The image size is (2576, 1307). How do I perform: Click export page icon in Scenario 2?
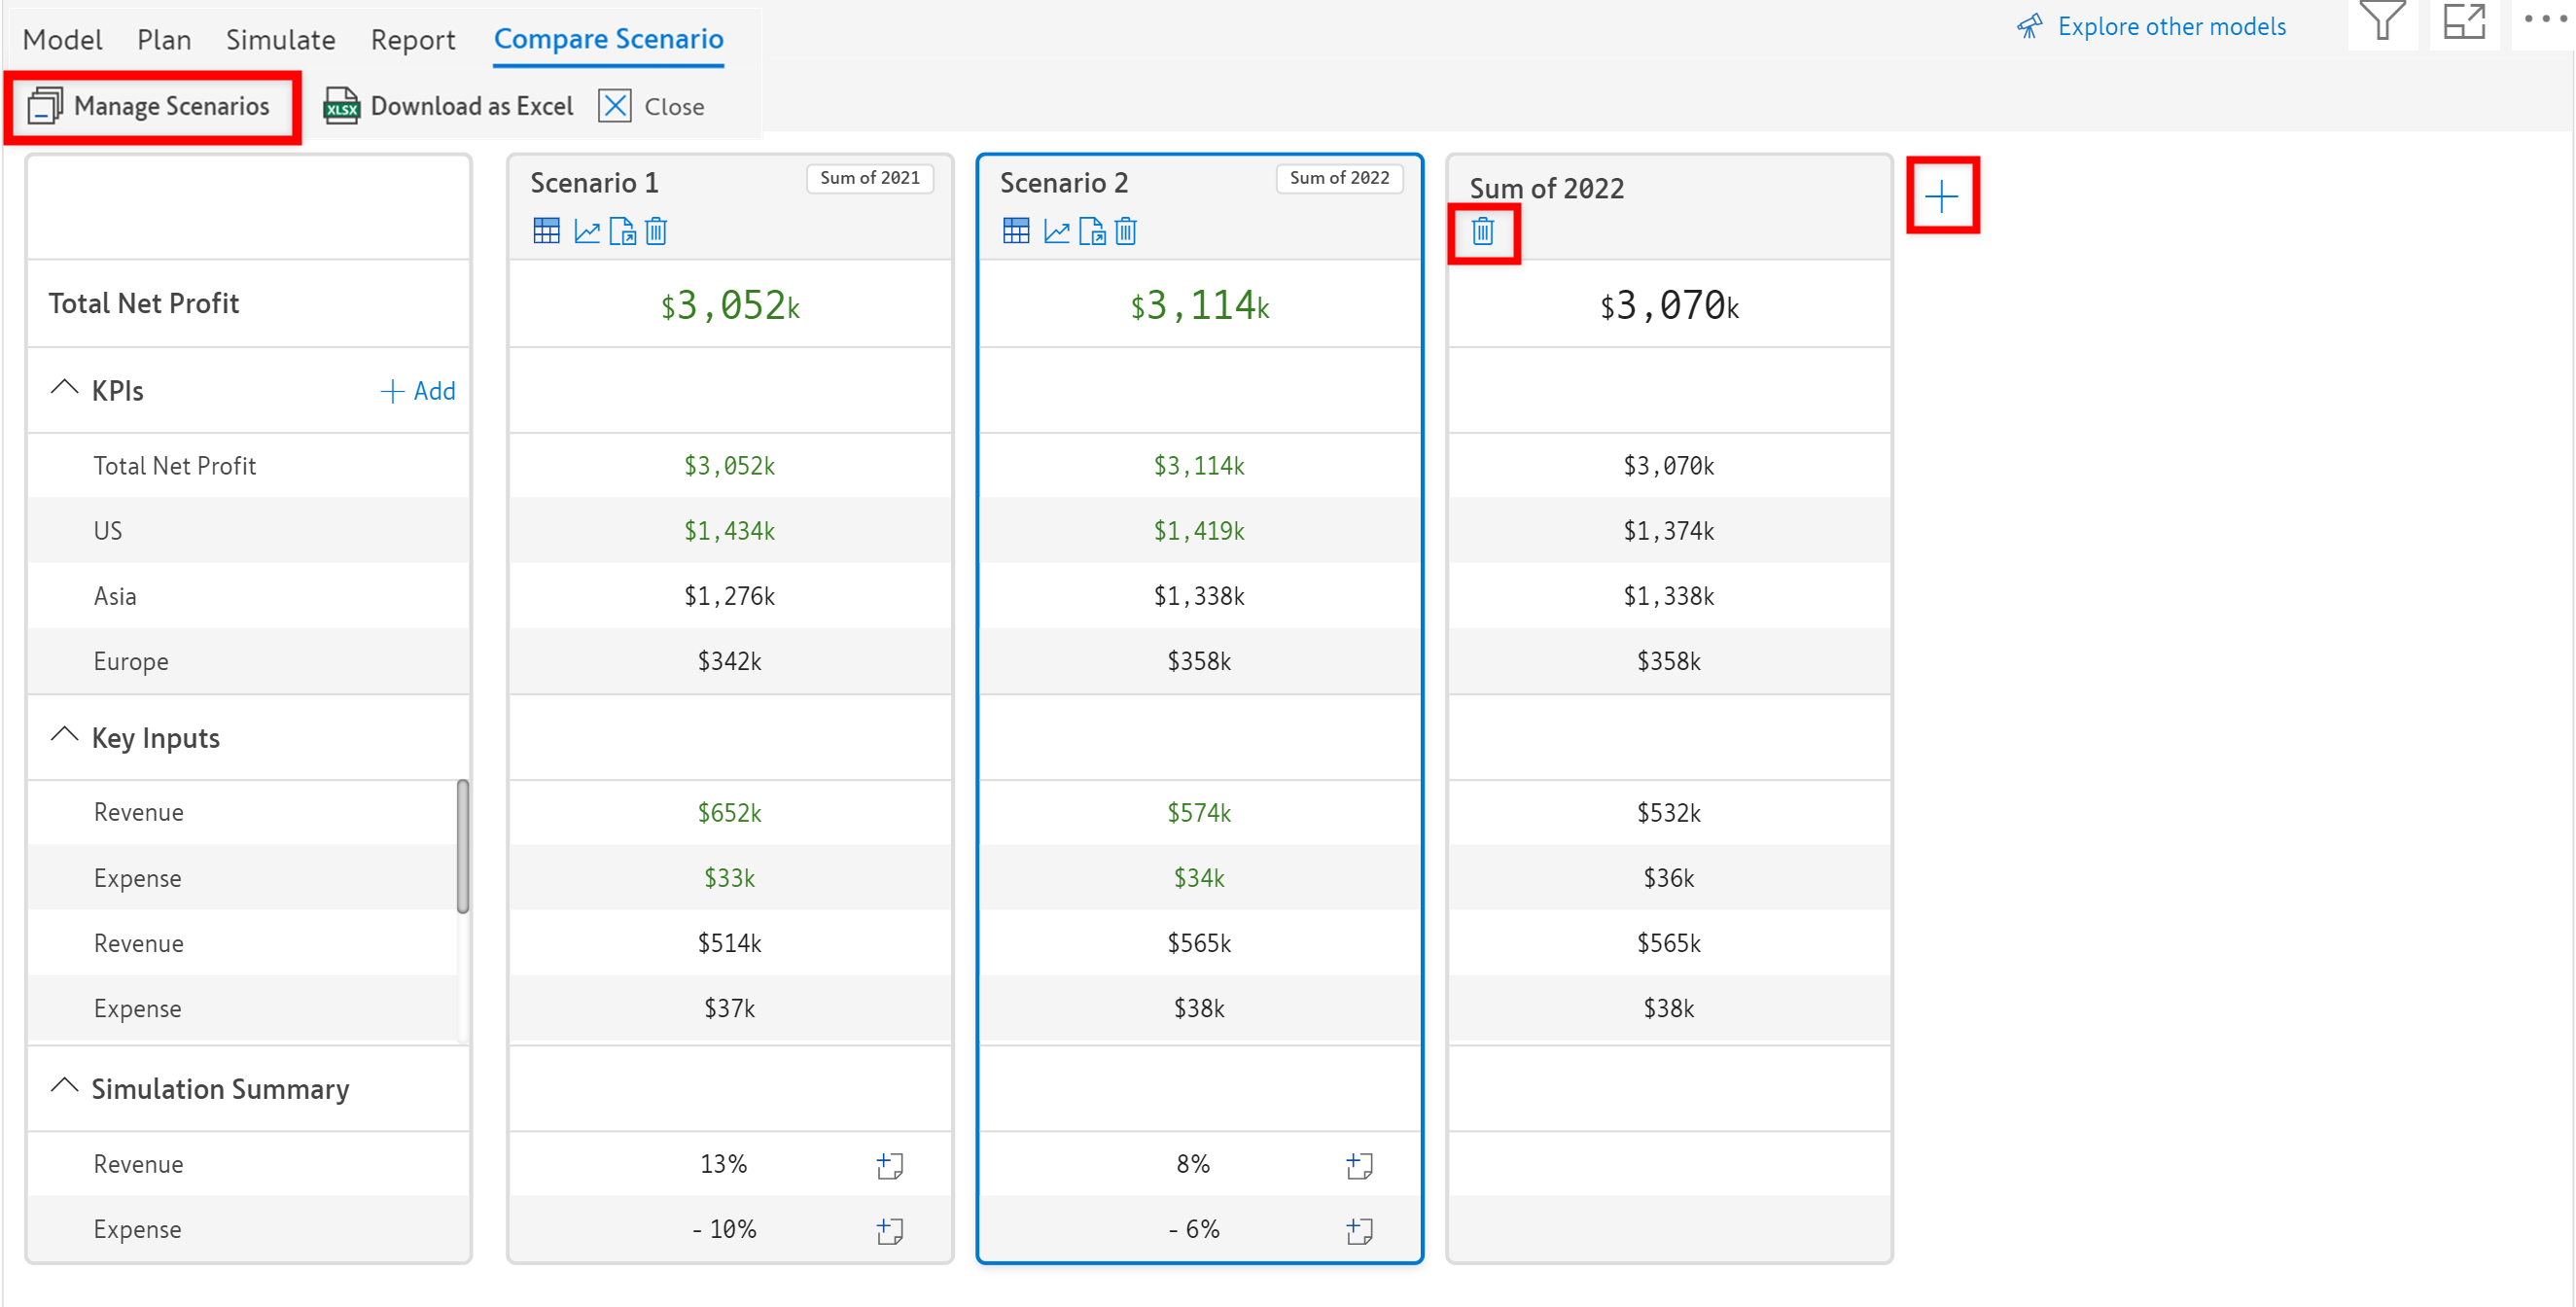click(1092, 231)
